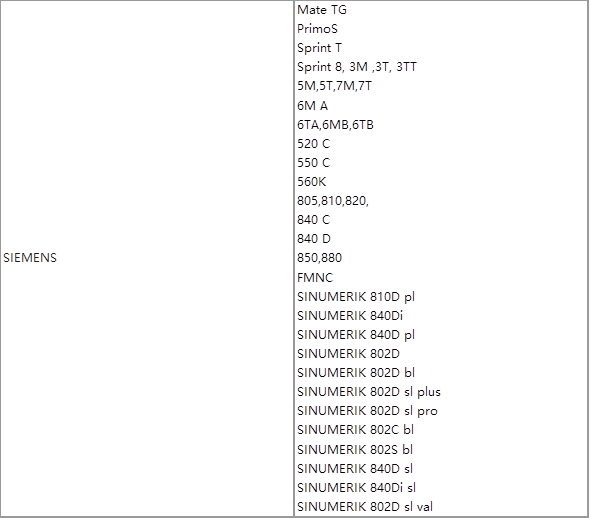
Task: Click the SINUMERIK 840Di line
Action: click(x=350, y=315)
